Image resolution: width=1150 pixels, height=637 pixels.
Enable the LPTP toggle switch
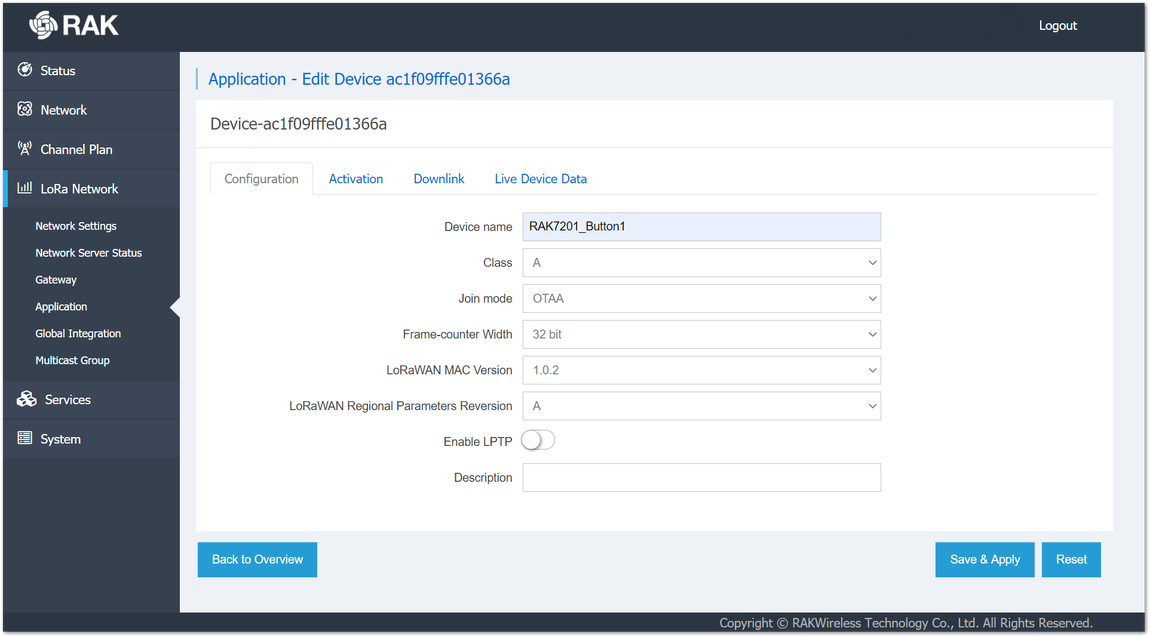tap(538, 441)
